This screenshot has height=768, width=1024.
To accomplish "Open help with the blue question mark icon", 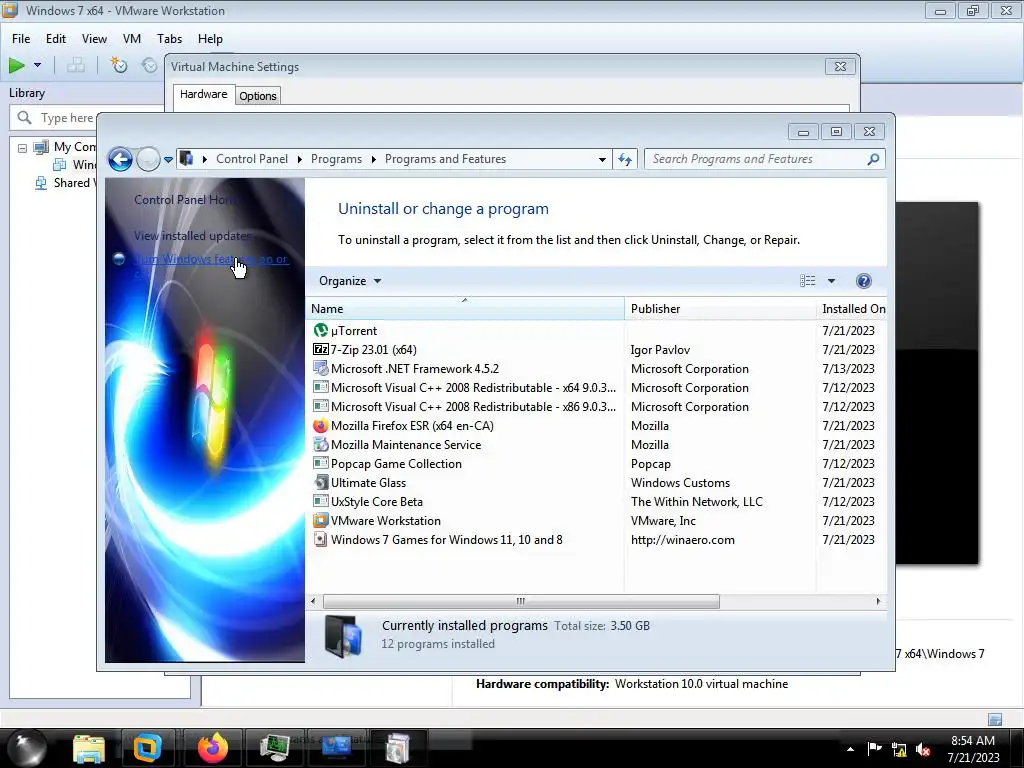I will point(863,281).
